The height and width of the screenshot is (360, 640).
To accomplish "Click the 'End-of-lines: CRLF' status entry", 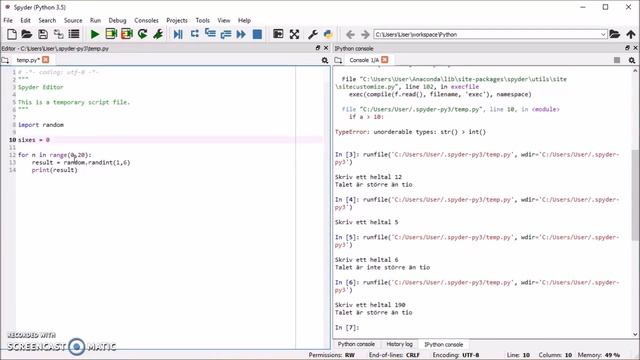I will pyautogui.click(x=394, y=355).
